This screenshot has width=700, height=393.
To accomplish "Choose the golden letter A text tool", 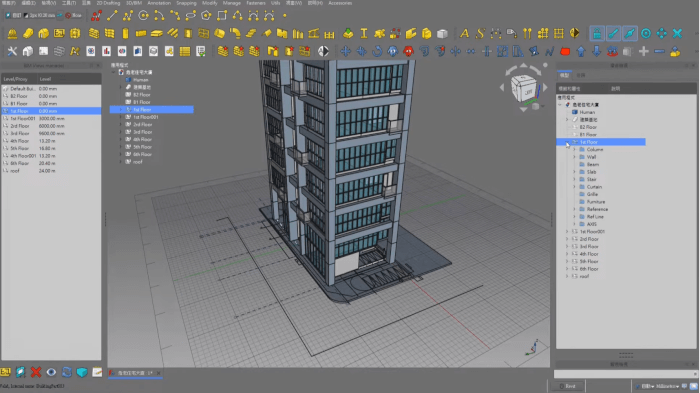I will point(464,33).
